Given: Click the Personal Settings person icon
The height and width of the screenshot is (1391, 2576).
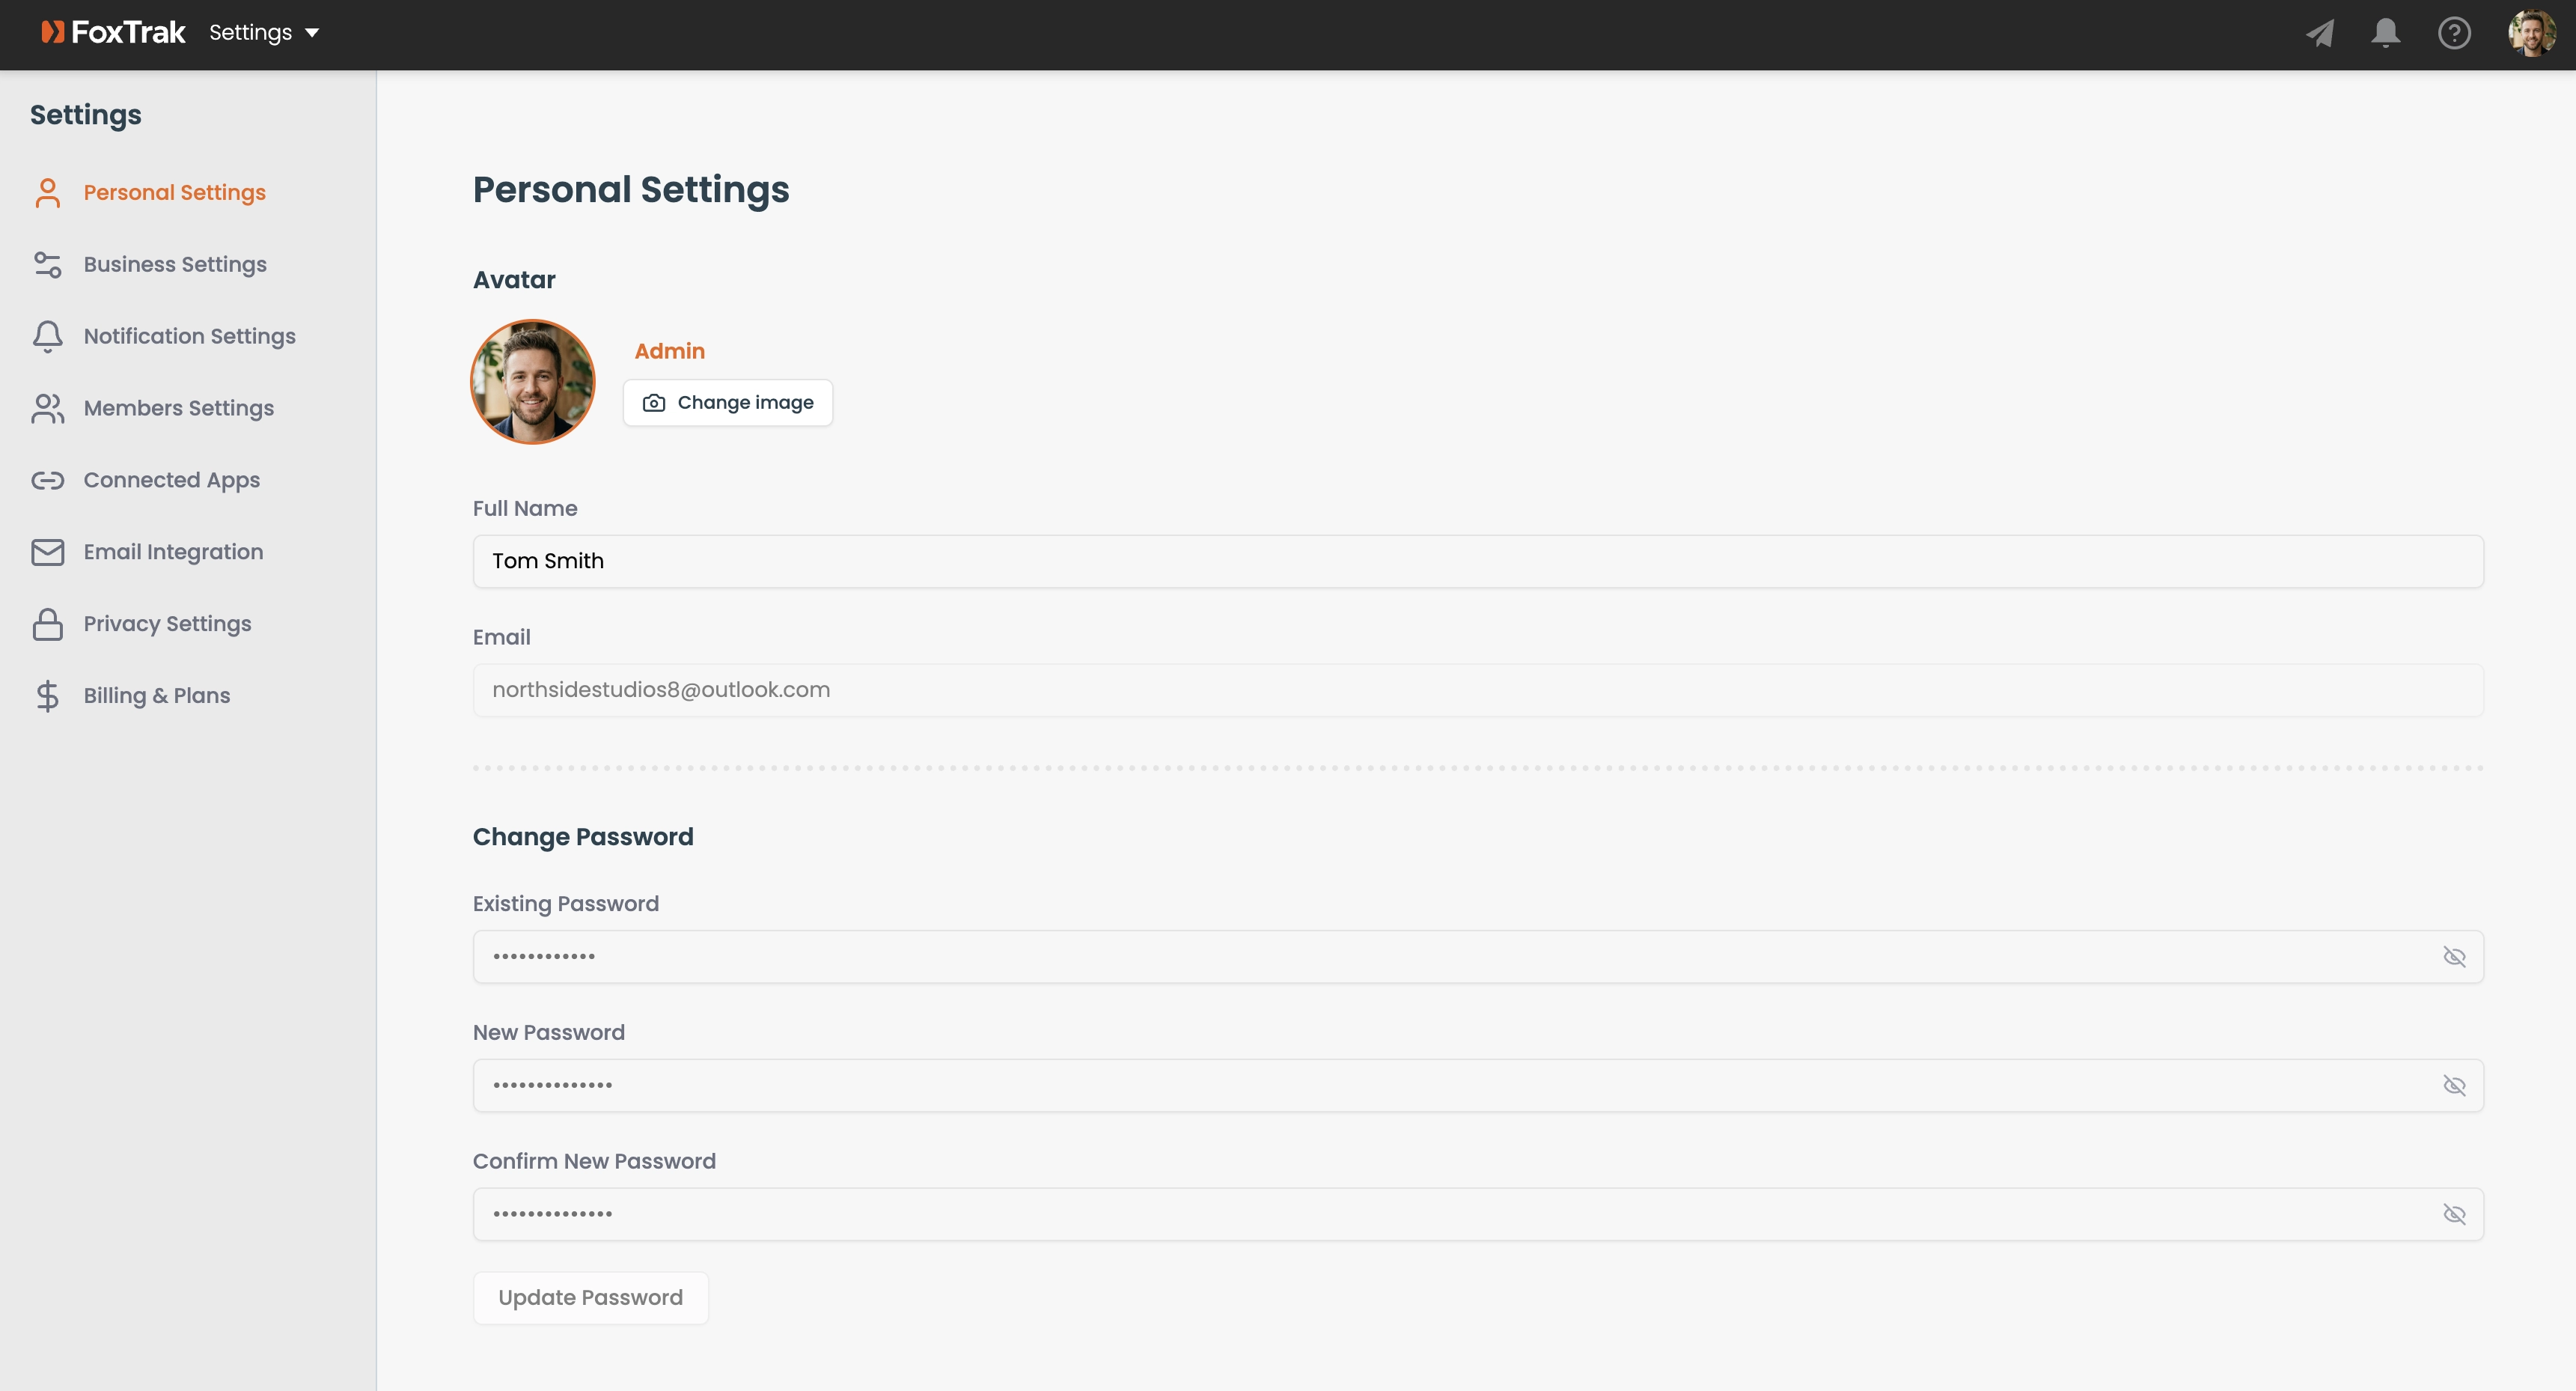Looking at the screenshot, I should point(47,193).
